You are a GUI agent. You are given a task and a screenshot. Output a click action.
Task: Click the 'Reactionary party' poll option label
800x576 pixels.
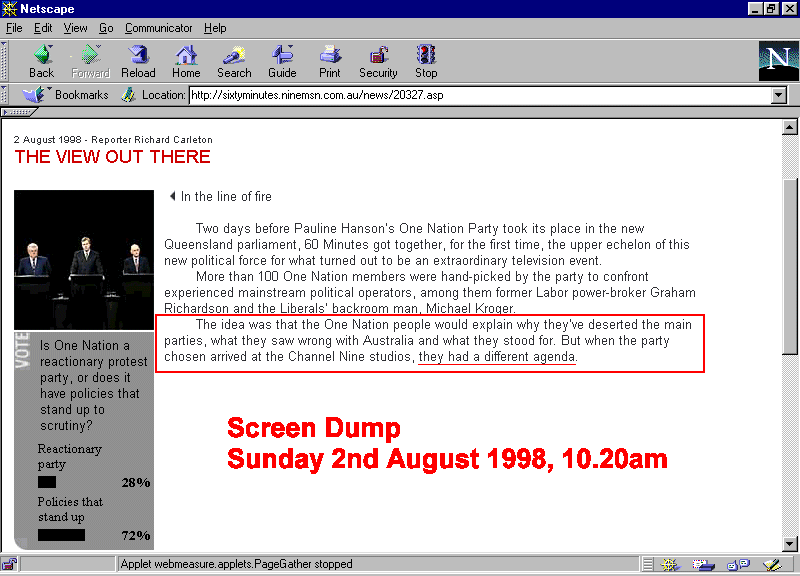tap(69, 457)
